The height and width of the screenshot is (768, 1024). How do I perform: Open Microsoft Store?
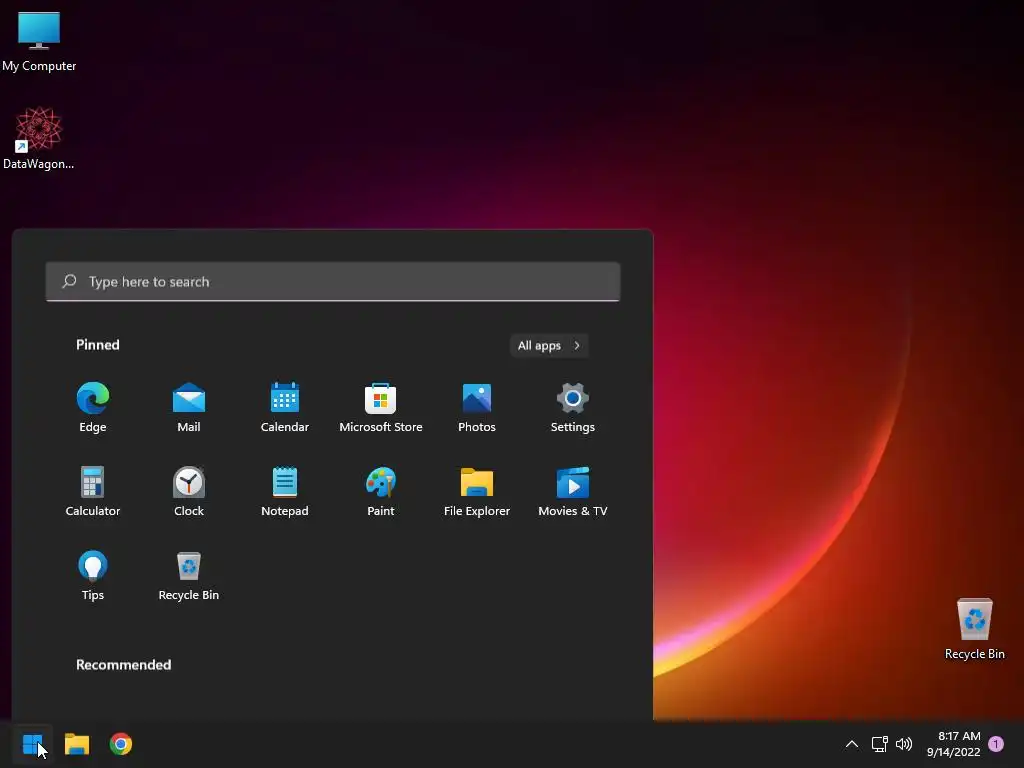click(381, 408)
